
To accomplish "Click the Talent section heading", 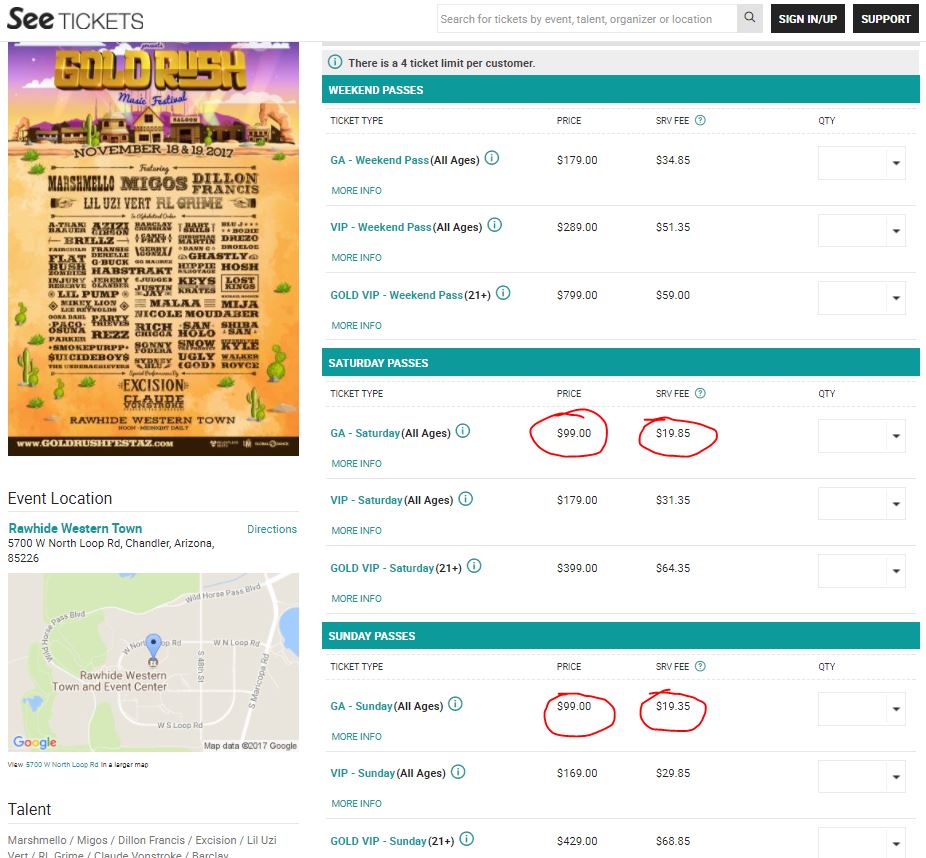I will tap(30, 809).
